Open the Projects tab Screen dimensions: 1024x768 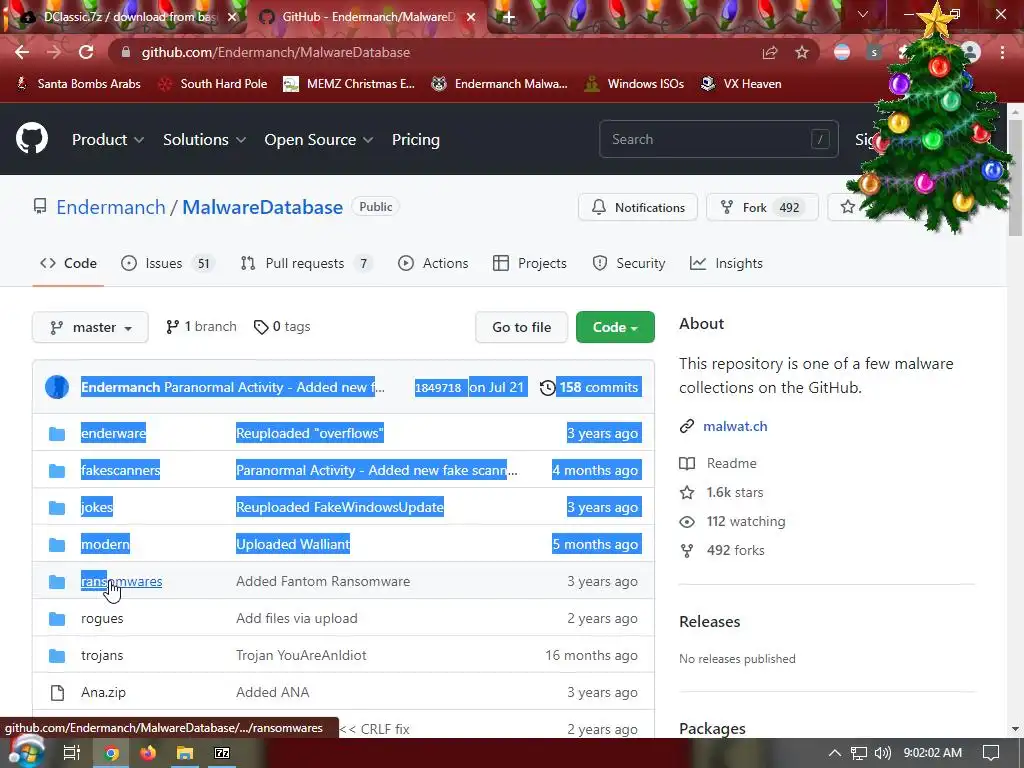[530, 263]
